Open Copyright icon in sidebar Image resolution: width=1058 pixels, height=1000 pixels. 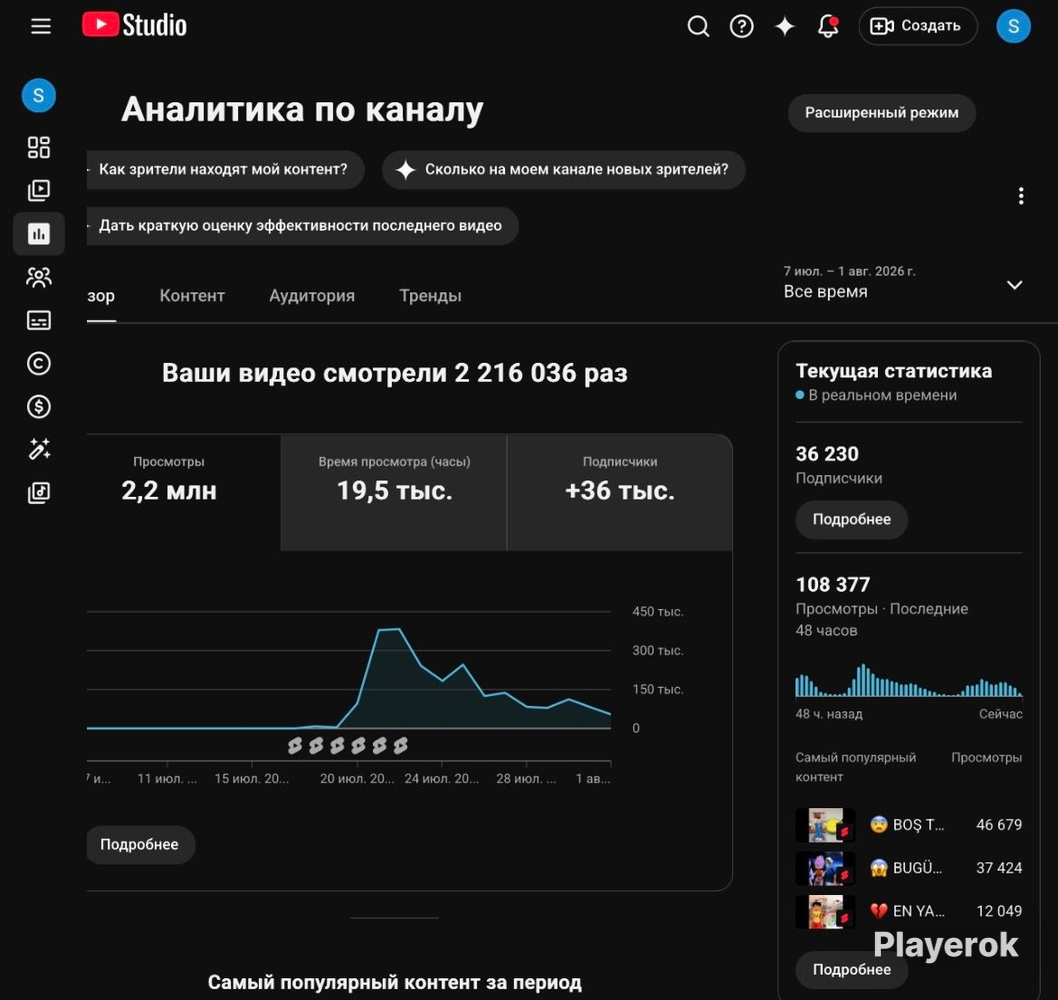(x=38, y=363)
